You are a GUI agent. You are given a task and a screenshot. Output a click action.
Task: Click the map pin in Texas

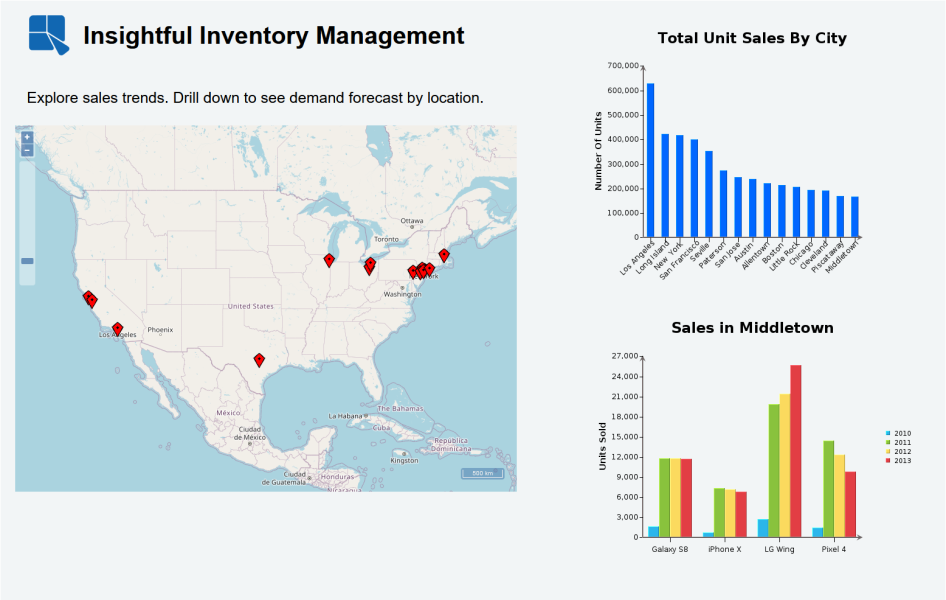[258, 357]
